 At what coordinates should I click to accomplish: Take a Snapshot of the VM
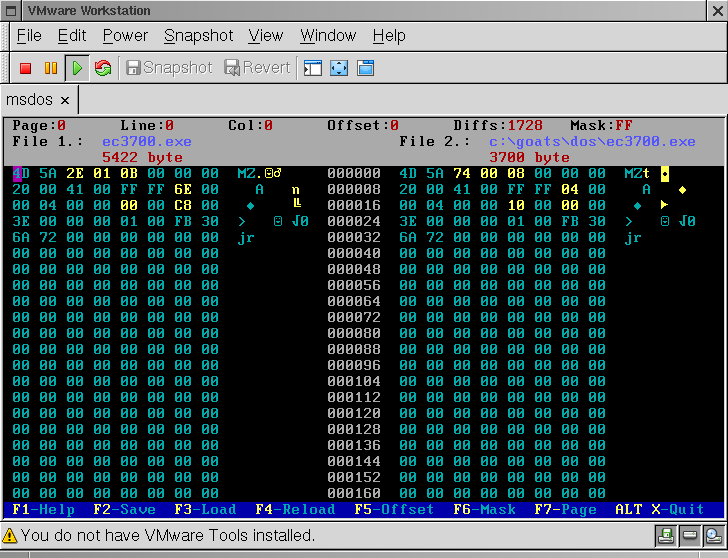pos(169,68)
